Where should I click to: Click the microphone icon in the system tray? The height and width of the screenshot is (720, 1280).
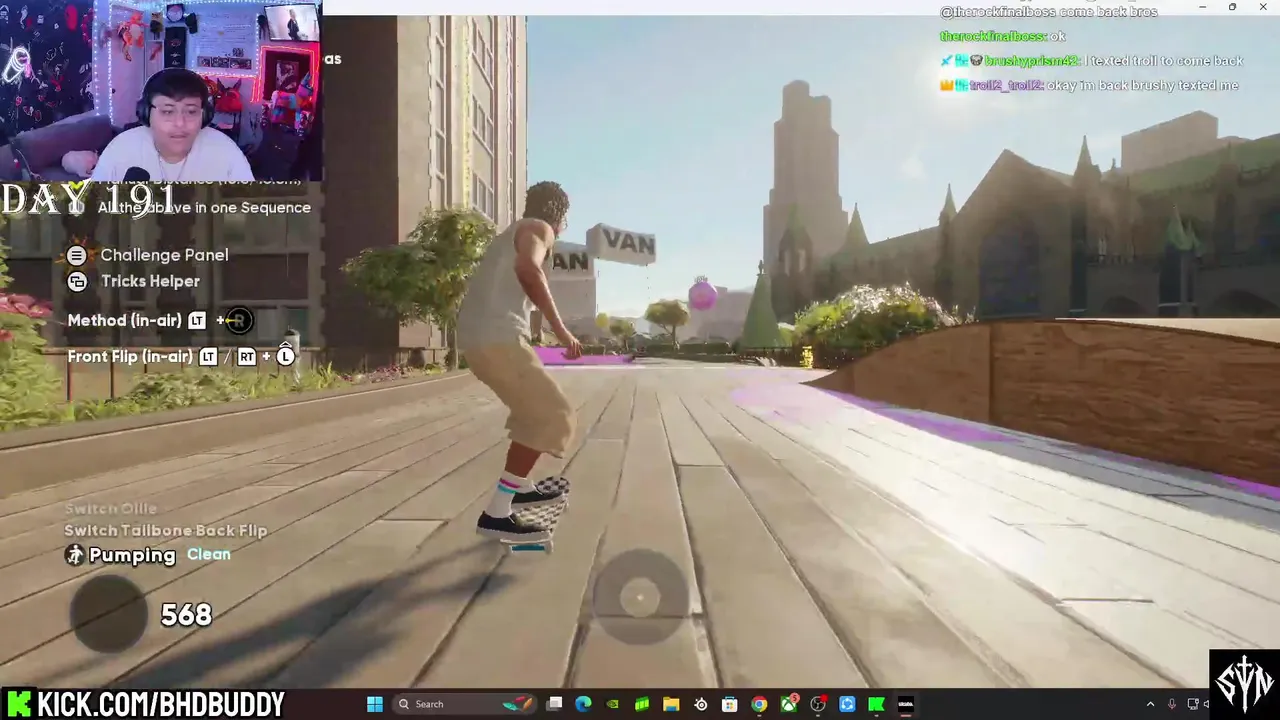(1171, 704)
